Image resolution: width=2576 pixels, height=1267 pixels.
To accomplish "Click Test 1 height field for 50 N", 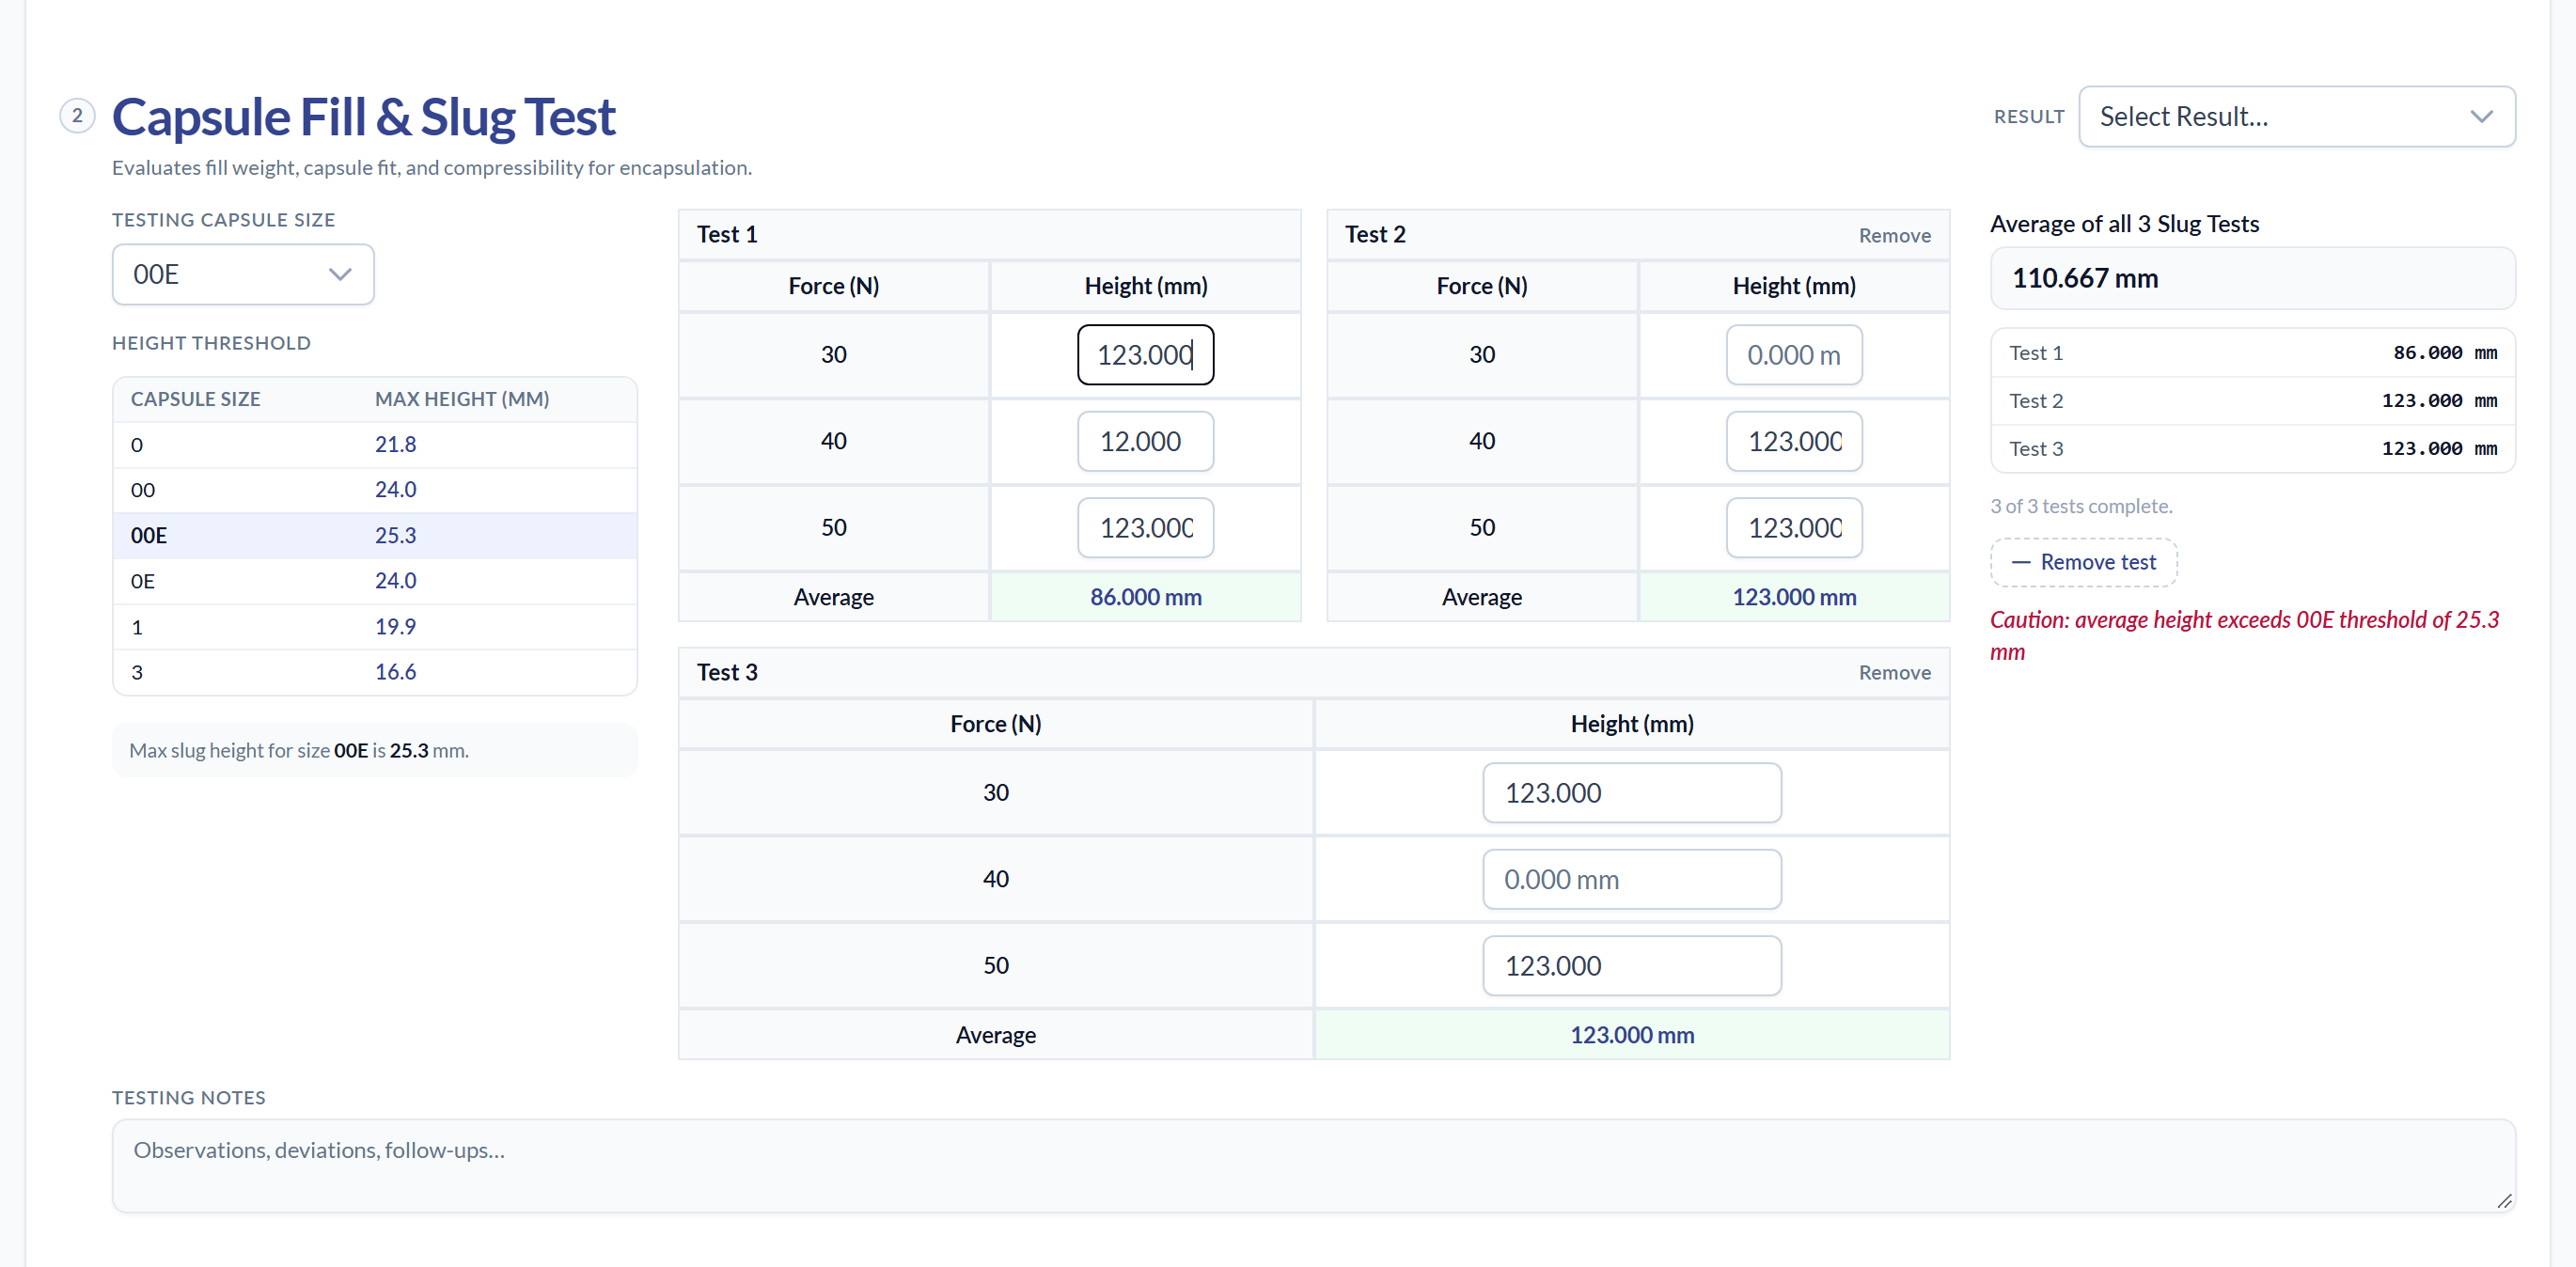I will (x=1145, y=528).
